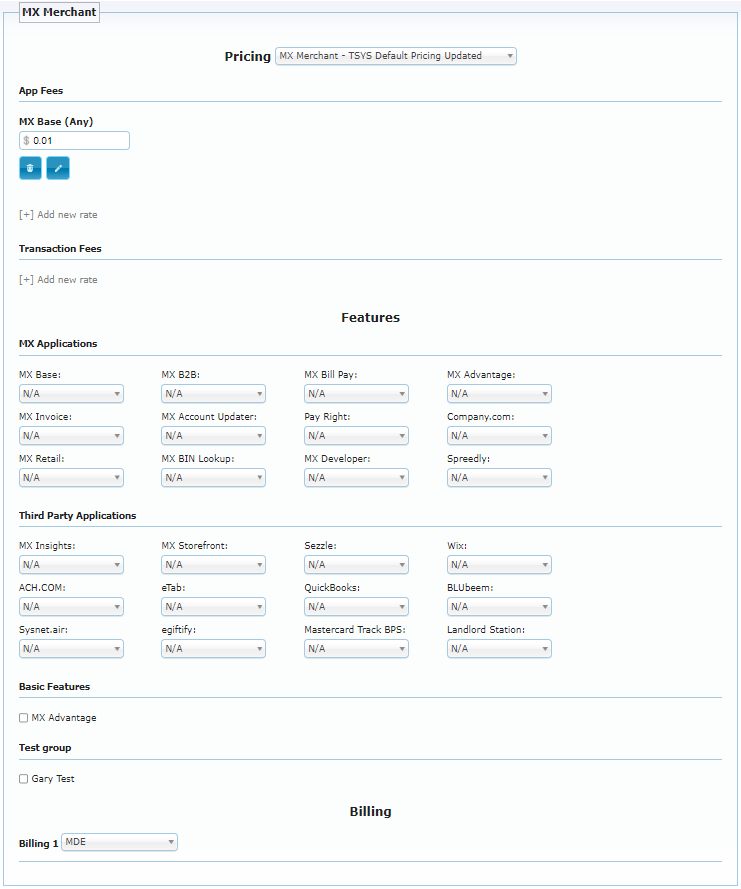Open the MX Storefront dropdown
This screenshot has width=741, height=889.
[x=214, y=565]
